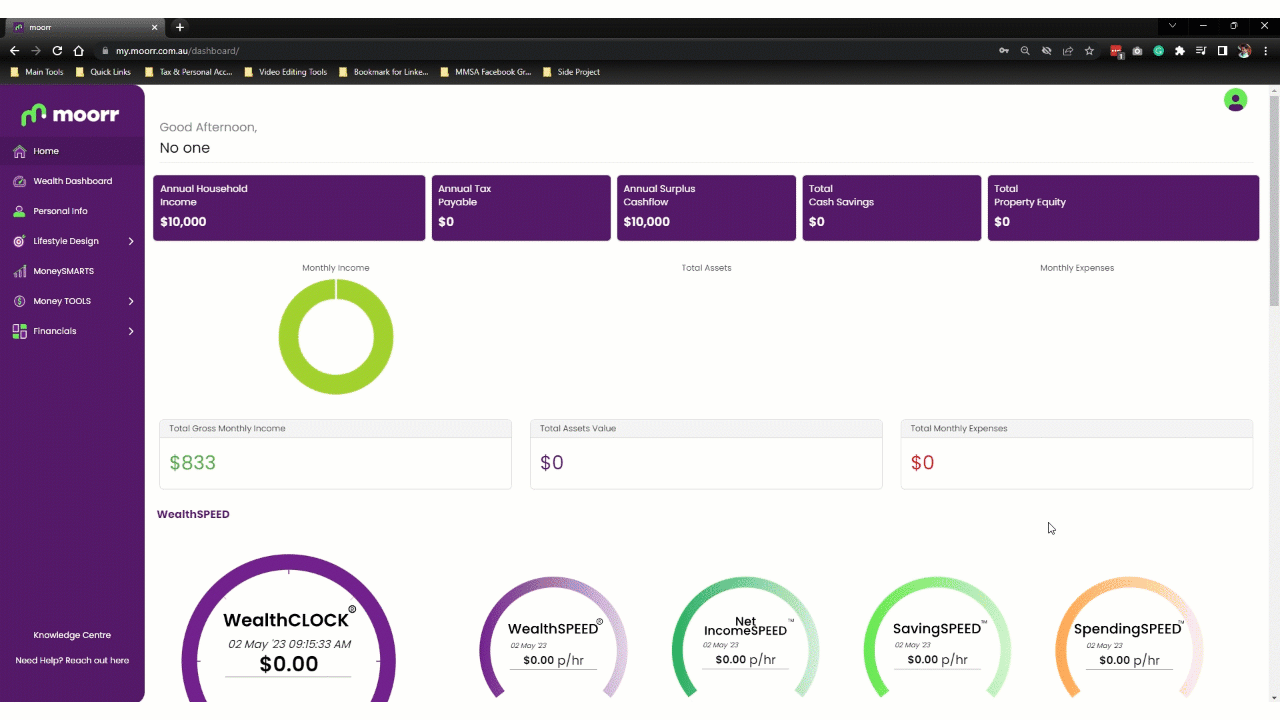Click the moorr logo in sidebar
The height and width of the screenshot is (720, 1280).
pyautogui.click(x=70, y=115)
